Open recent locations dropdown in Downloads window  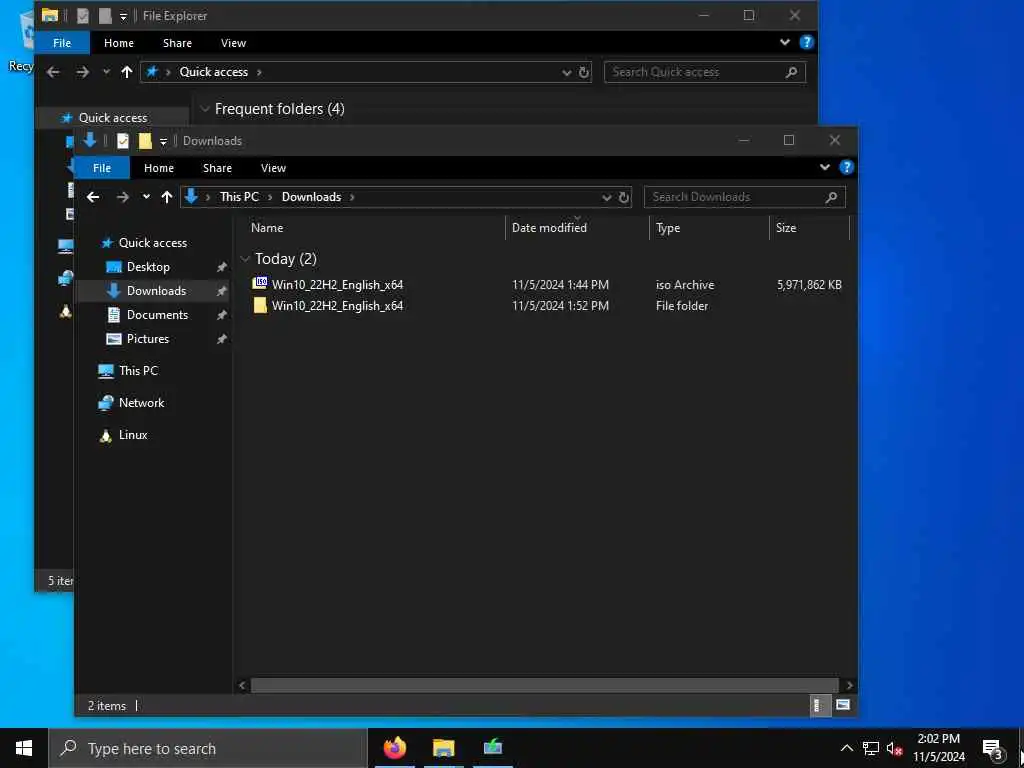pos(146,197)
